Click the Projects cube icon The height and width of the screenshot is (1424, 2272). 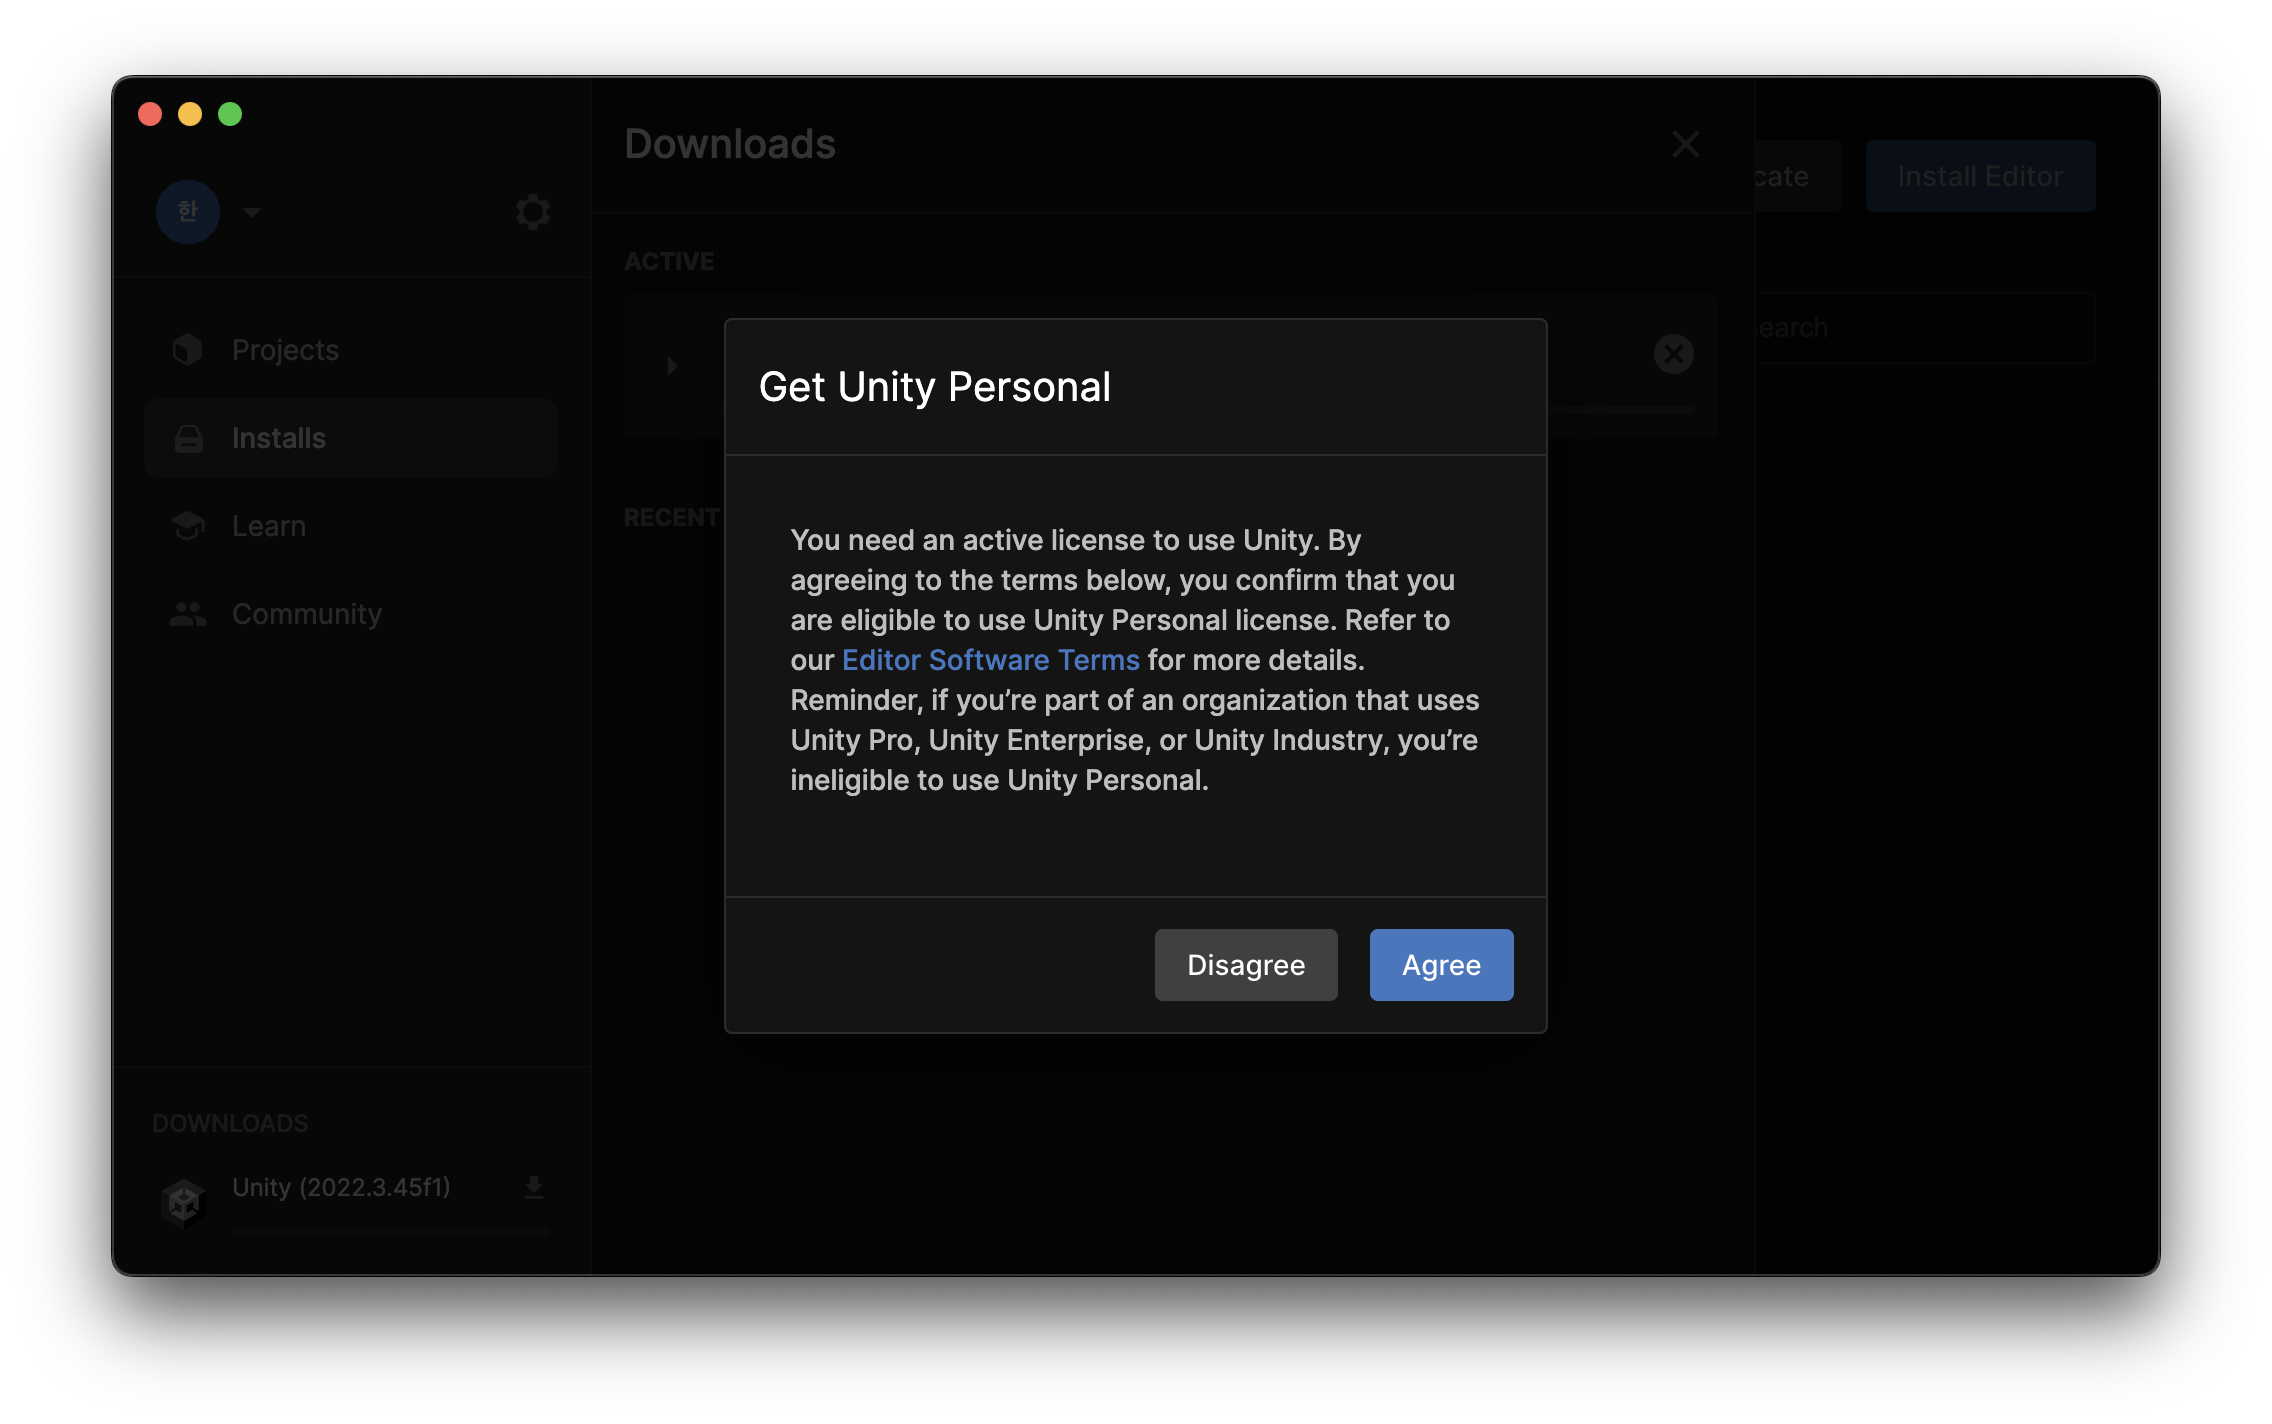click(x=188, y=350)
